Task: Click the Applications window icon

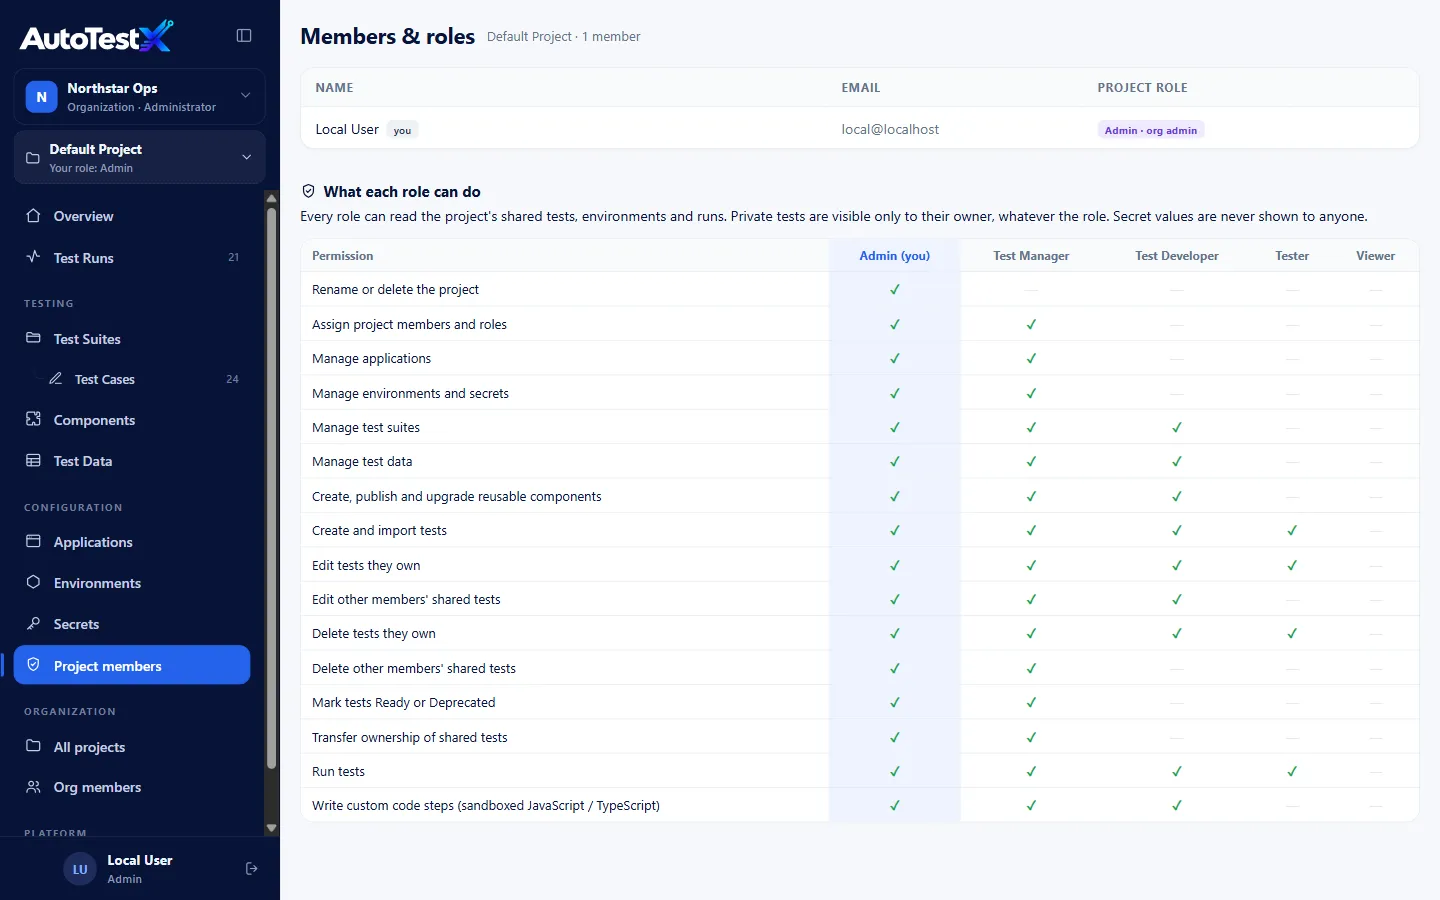Action: 33,541
